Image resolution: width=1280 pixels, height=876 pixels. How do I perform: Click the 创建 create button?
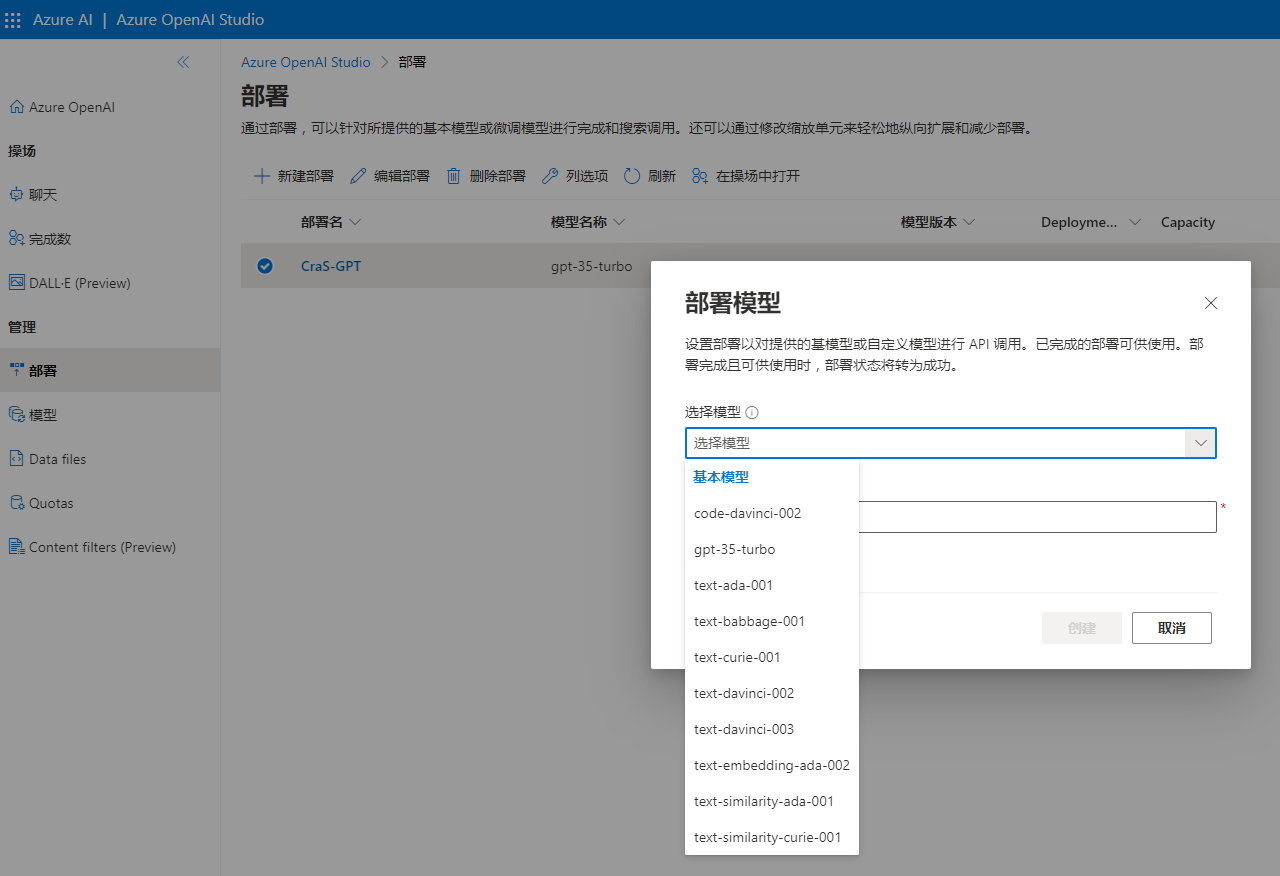pos(1082,628)
